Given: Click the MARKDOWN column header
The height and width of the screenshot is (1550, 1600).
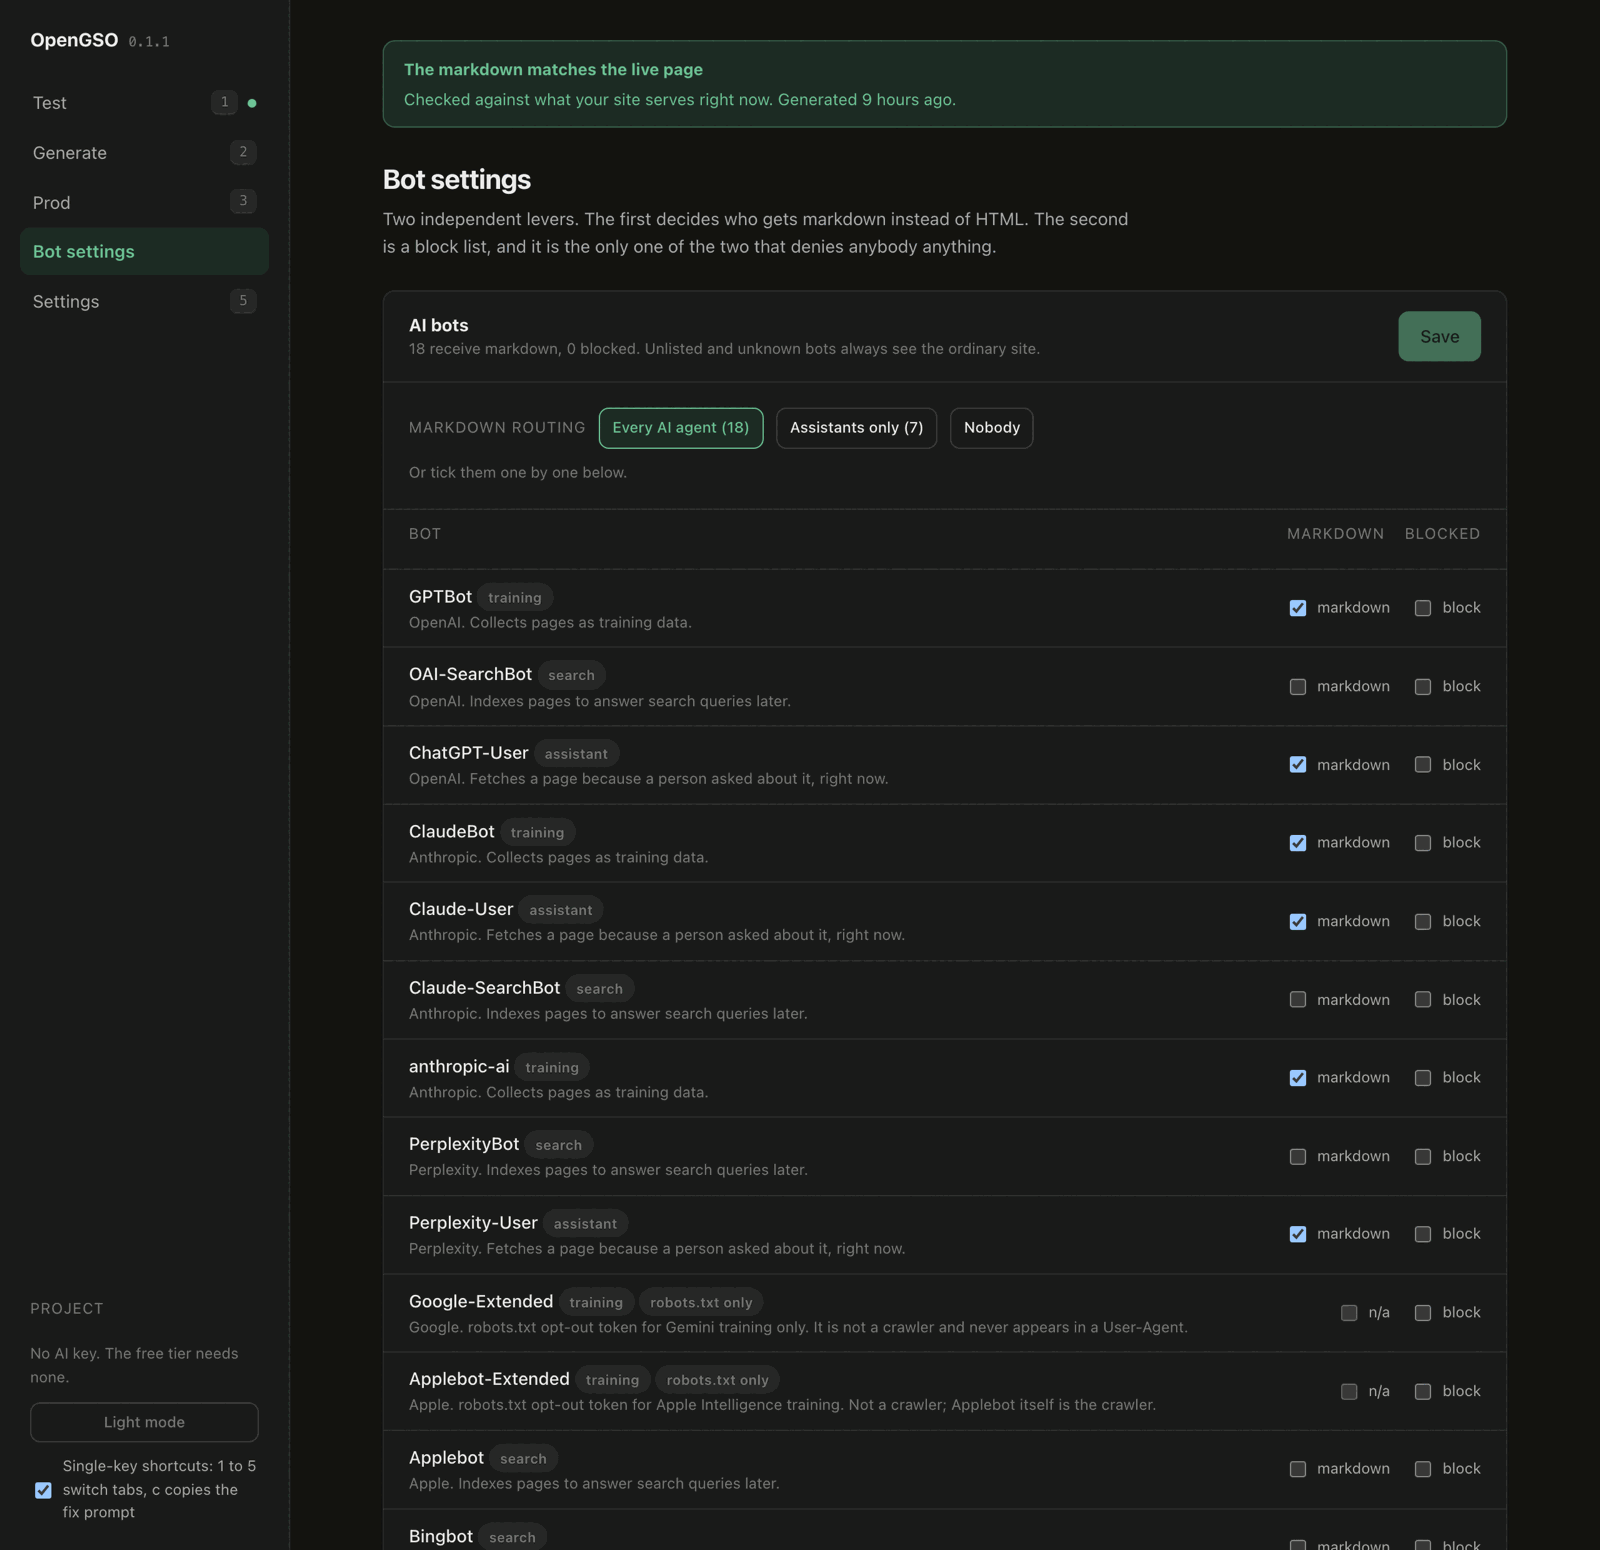Looking at the screenshot, I should click(1335, 534).
